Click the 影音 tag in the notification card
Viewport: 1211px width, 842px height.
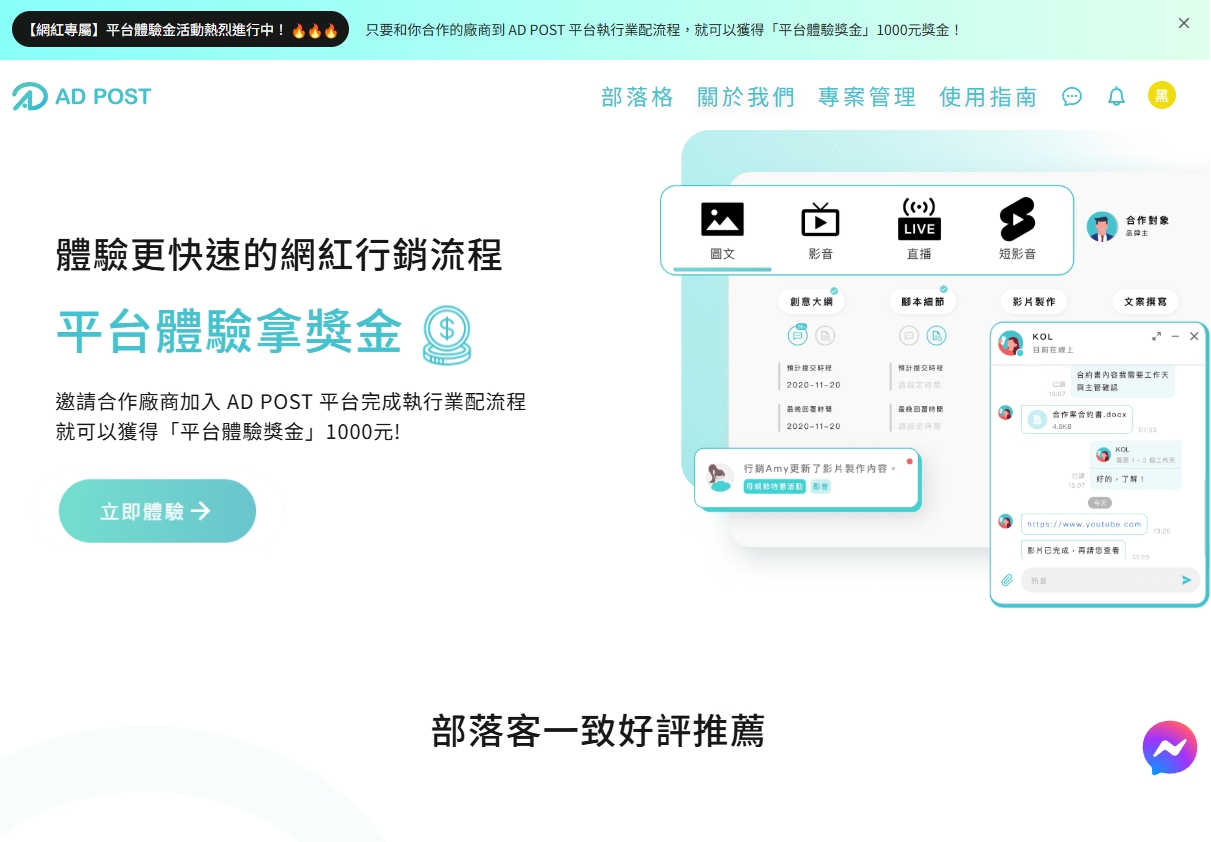tap(820, 486)
